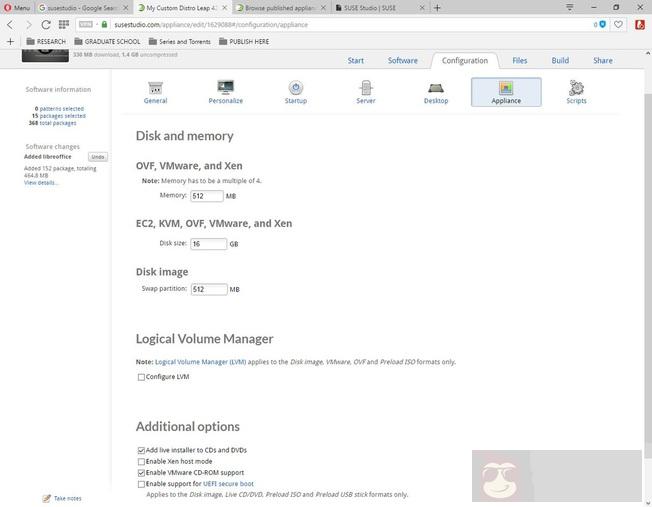The image size is (652, 507).
Task: Click the heart bookmark icon
Action: point(618,25)
